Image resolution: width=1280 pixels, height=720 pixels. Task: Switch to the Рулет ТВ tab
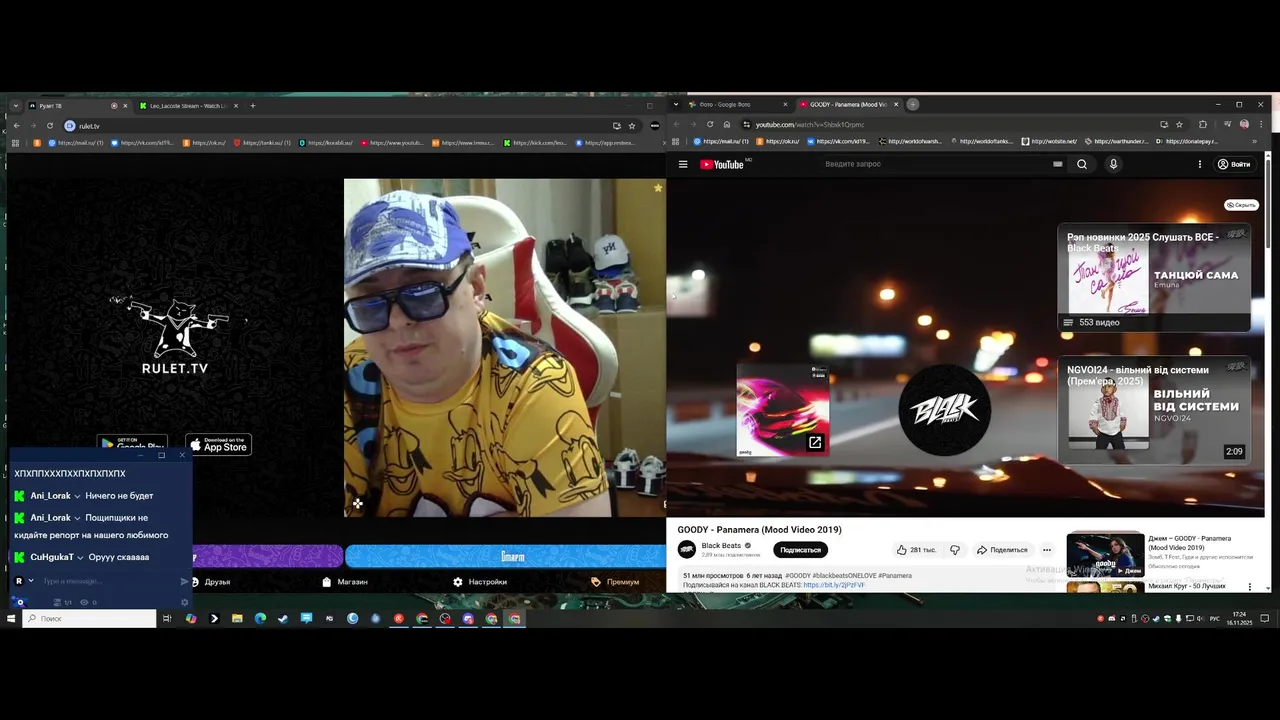click(78, 106)
